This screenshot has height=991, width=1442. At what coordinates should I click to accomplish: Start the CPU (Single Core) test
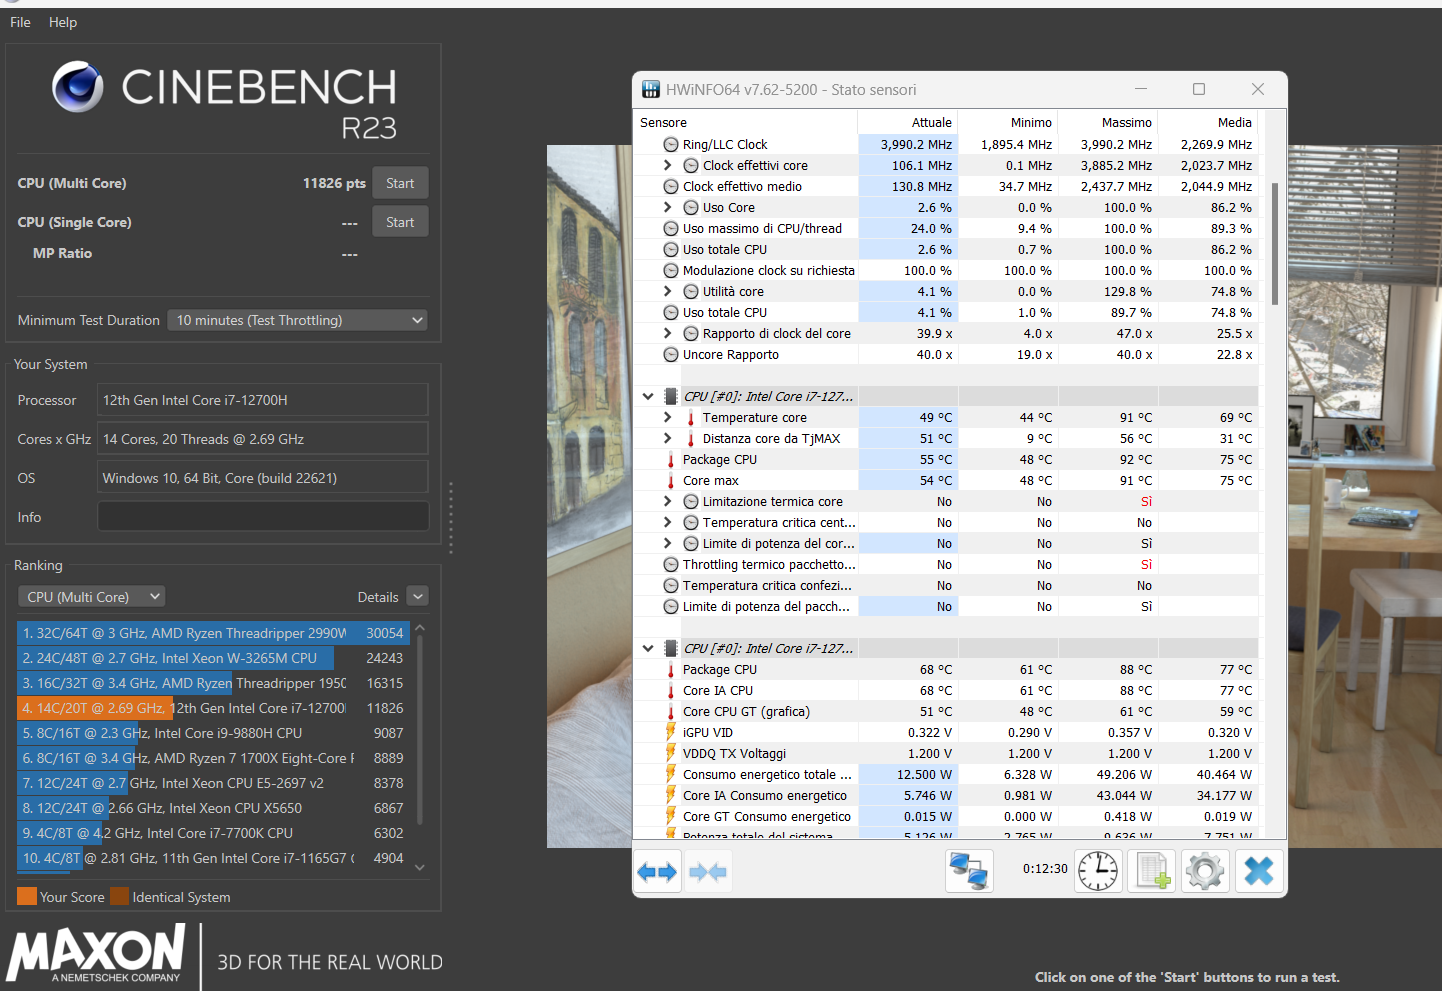[400, 222]
